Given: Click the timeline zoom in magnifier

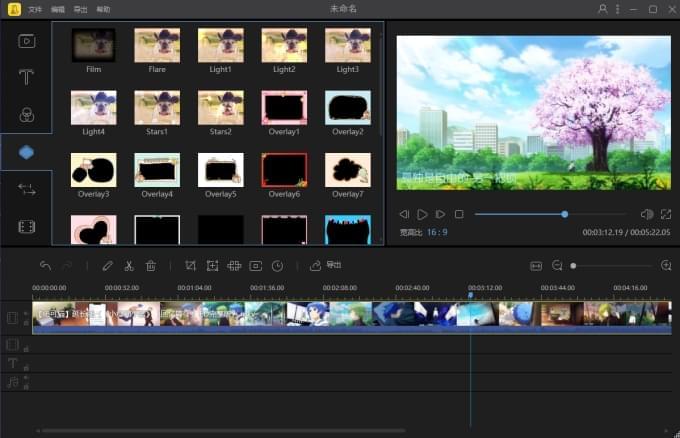Looking at the screenshot, I should point(666,265).
